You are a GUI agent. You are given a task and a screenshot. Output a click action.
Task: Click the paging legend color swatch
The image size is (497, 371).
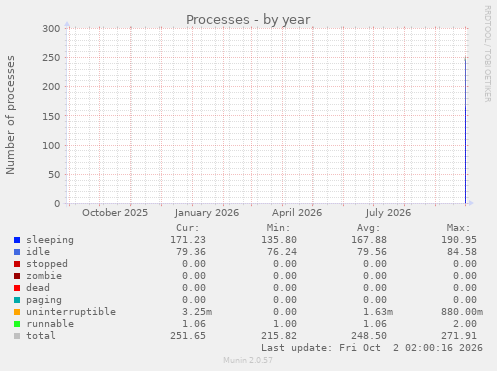[x=17, y=300]
